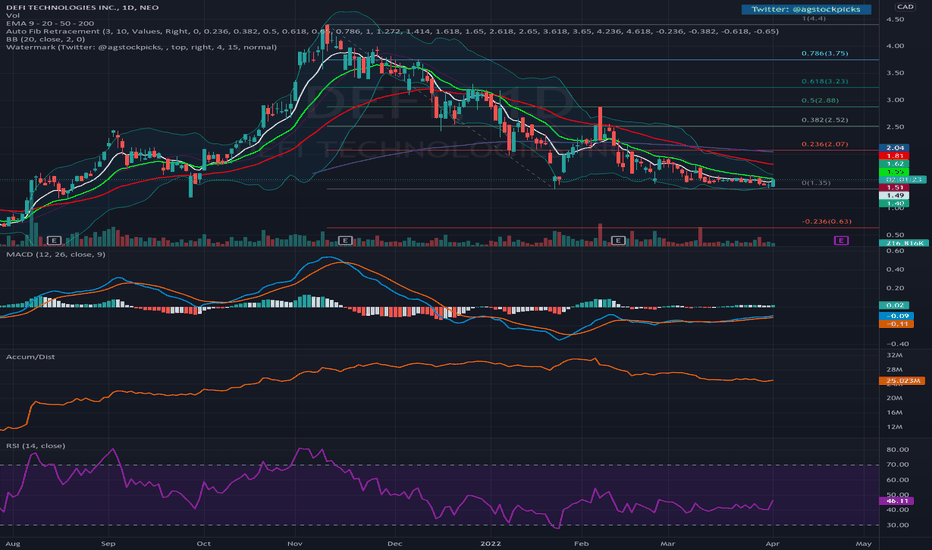932x550 pixels.
Task: Click the CAD currency label
Action: (905, 7)
